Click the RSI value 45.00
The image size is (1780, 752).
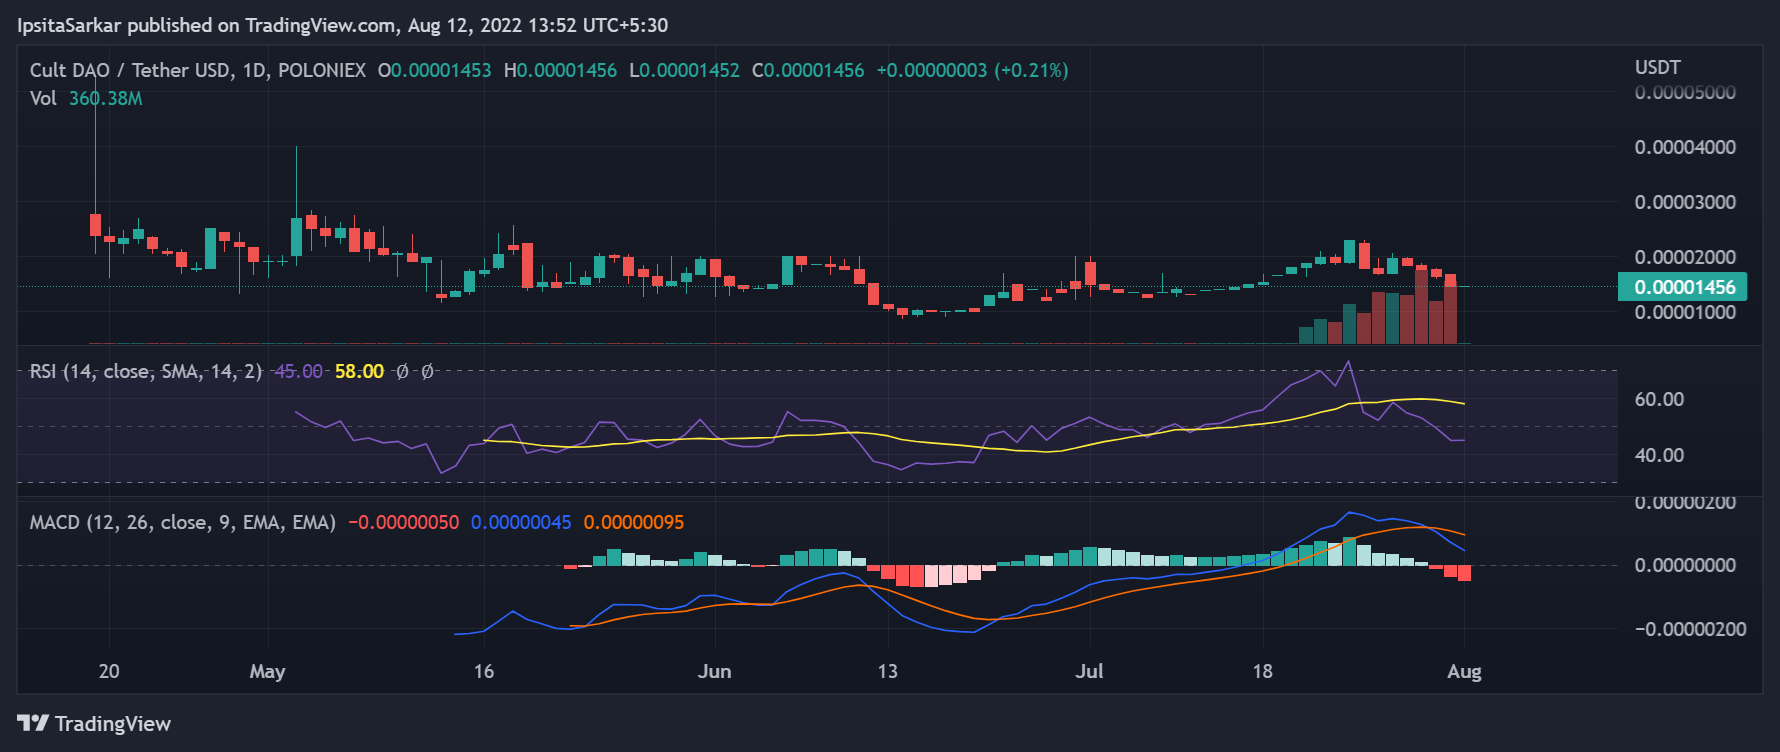pos(299,371)
